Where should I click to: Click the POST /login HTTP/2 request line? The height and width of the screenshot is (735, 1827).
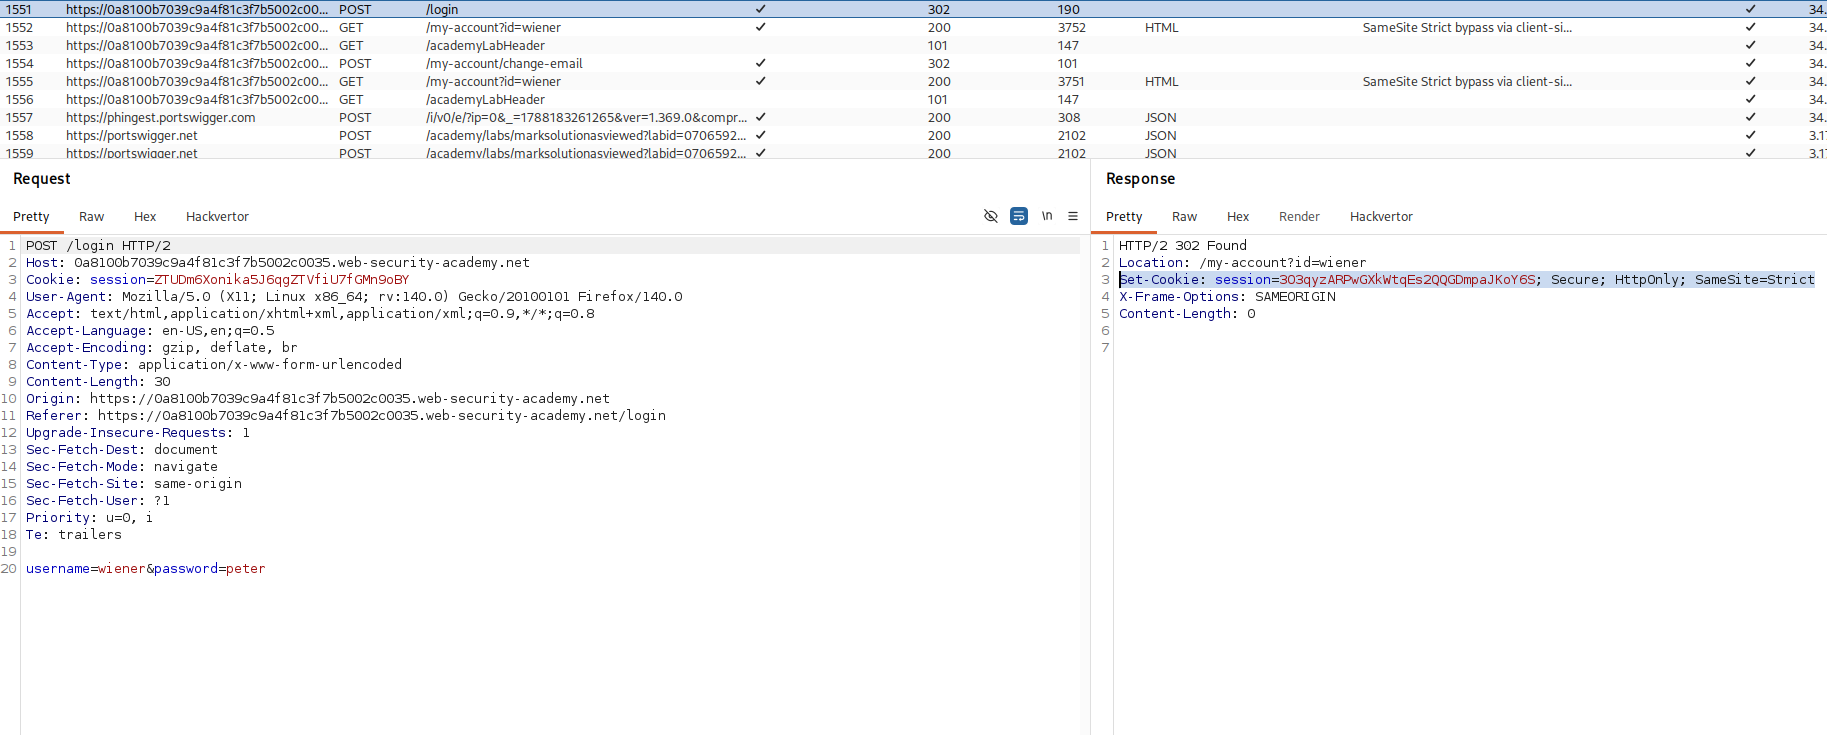tap(98, 245)
